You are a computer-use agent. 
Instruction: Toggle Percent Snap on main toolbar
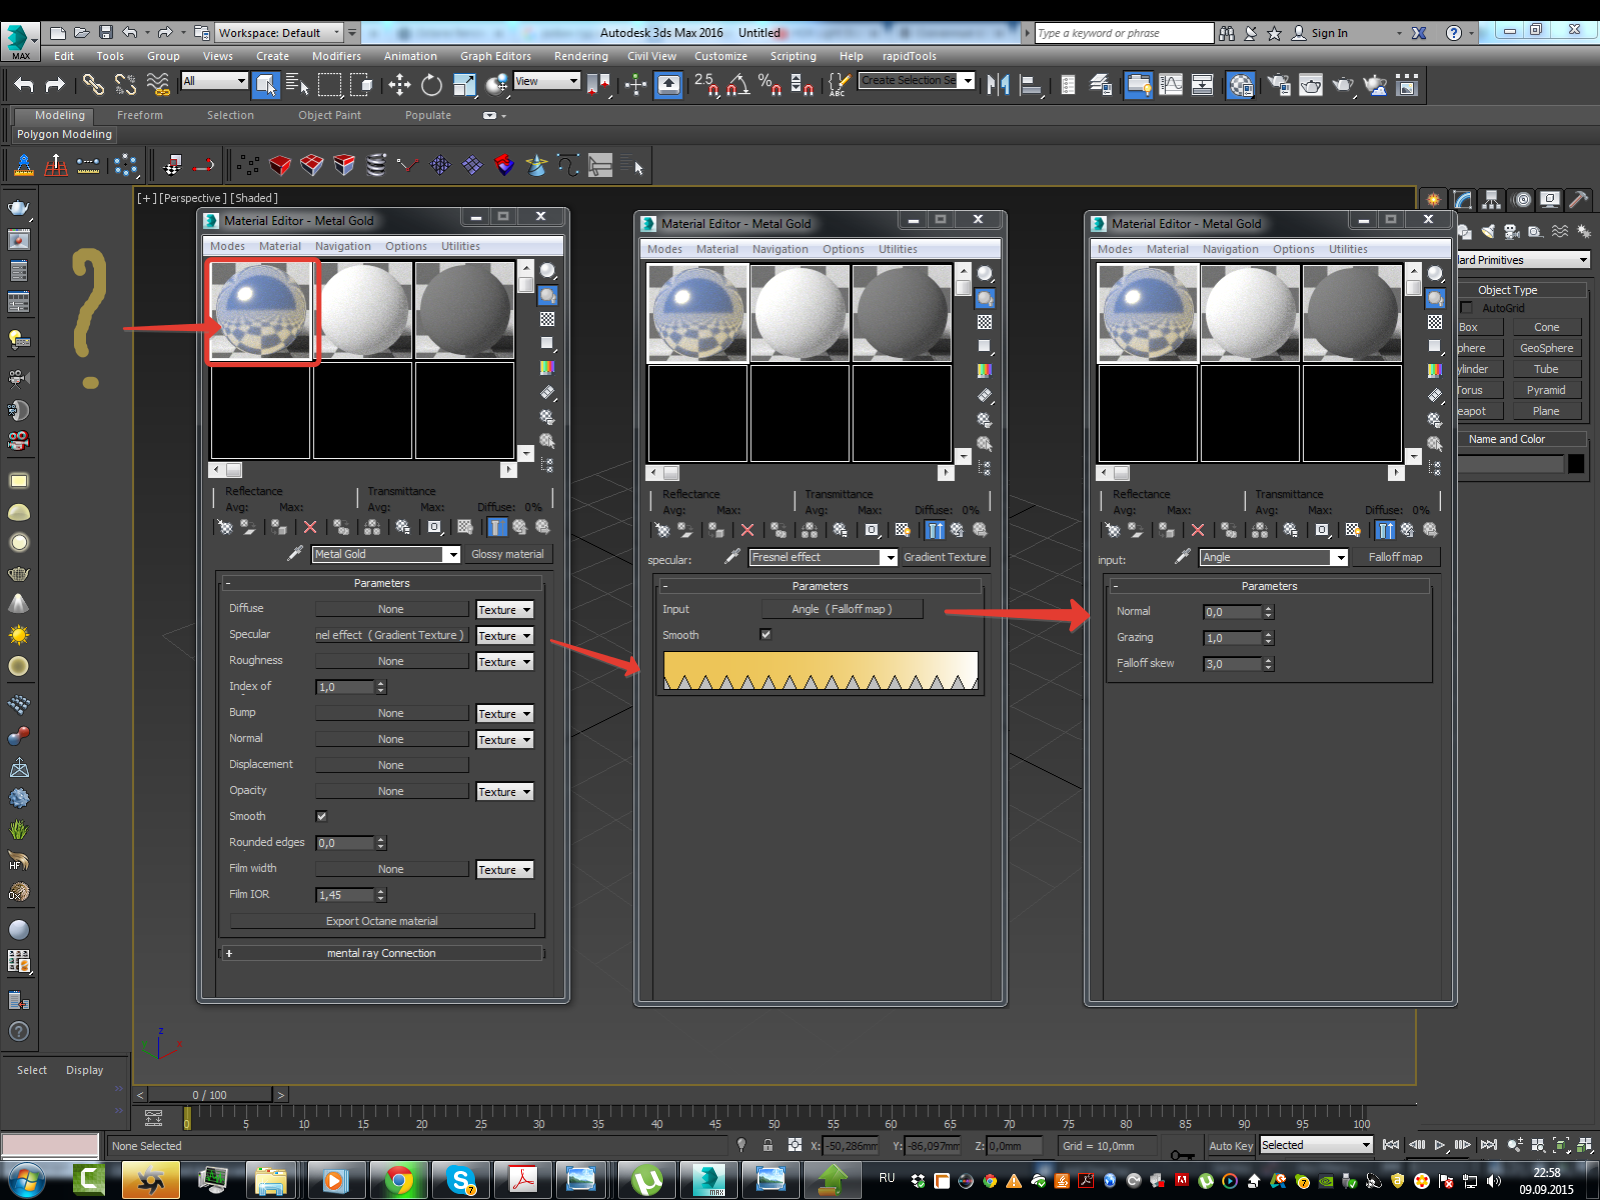click(770, 85)
